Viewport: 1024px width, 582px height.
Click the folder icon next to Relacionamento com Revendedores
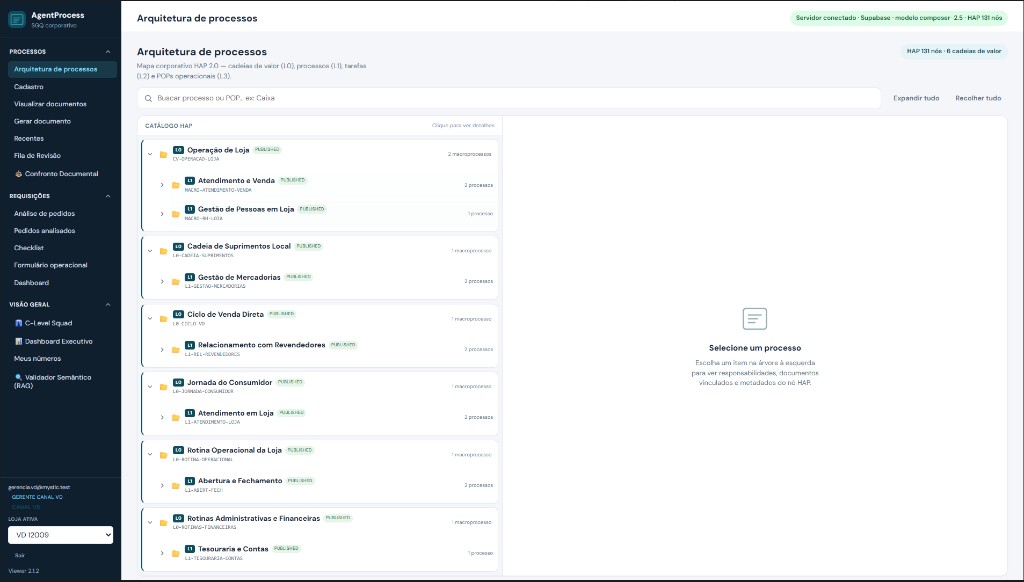[x=176, y=350]
